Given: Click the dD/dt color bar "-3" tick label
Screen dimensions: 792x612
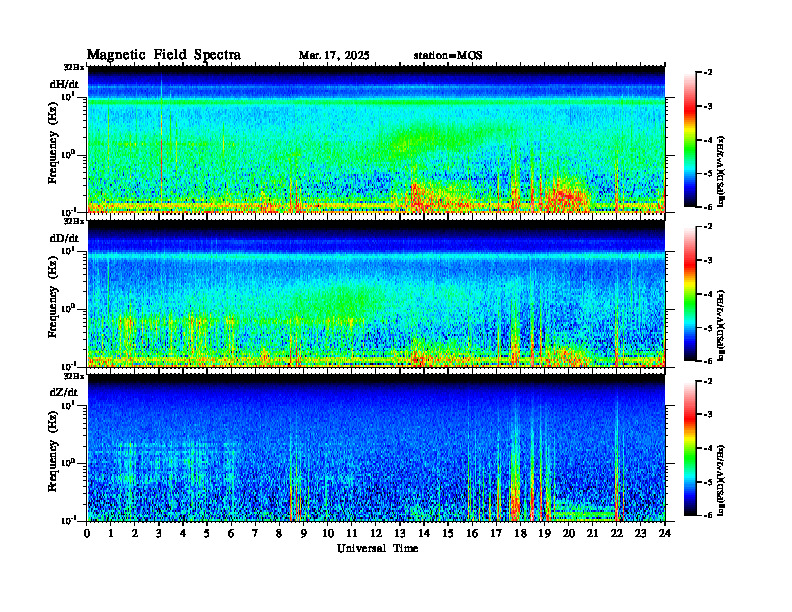Looking at the screenshot, I should [x=708, y=261].
